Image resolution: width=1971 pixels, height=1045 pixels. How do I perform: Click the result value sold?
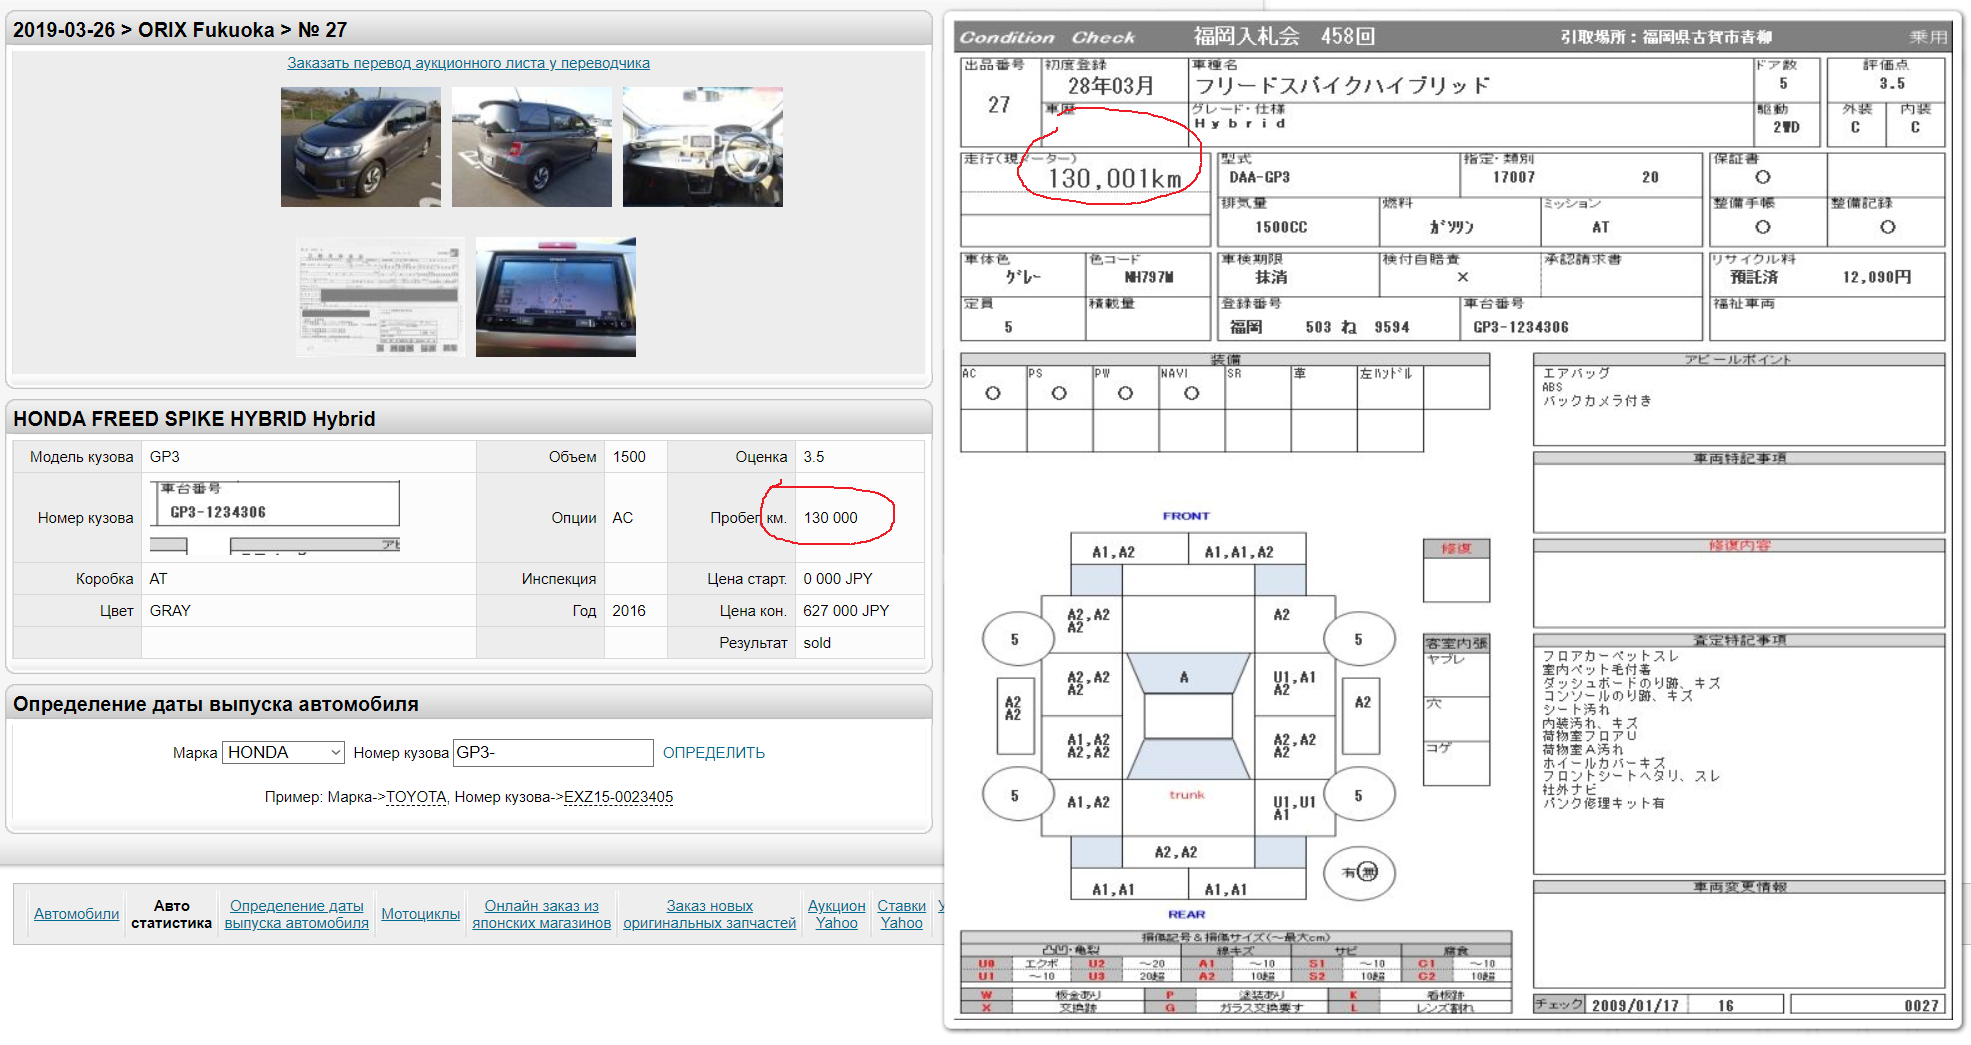[817, 643]
